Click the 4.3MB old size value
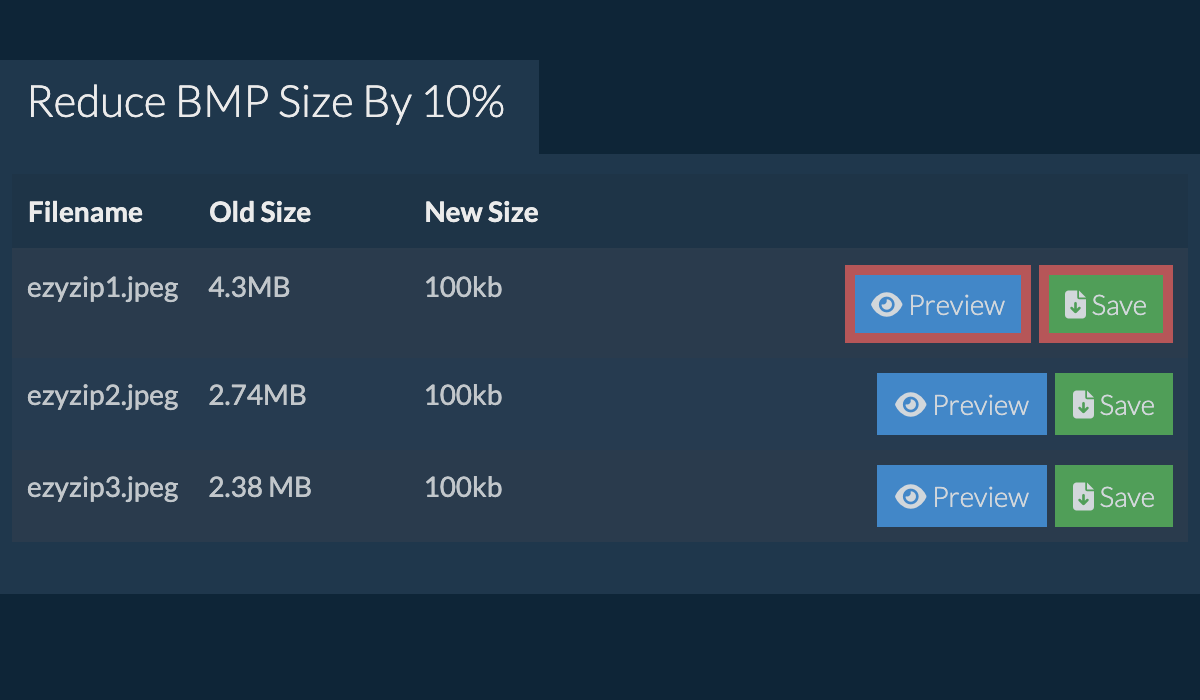 coord(249,289)
